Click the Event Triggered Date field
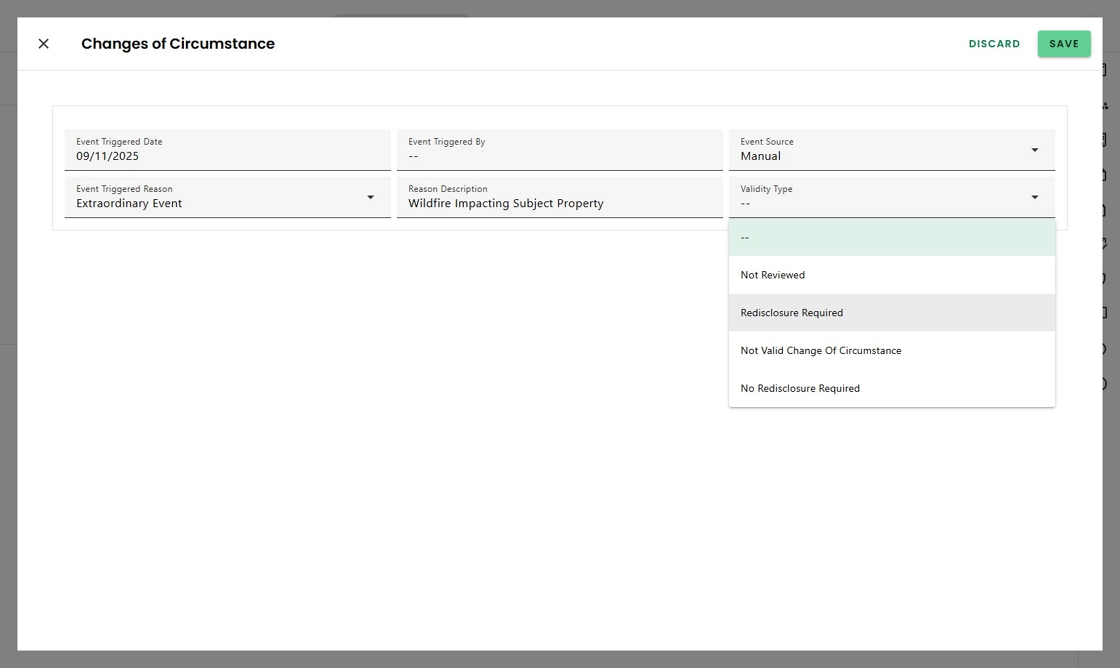Viewport: 1120px width, 668px height. coord(227,150)
